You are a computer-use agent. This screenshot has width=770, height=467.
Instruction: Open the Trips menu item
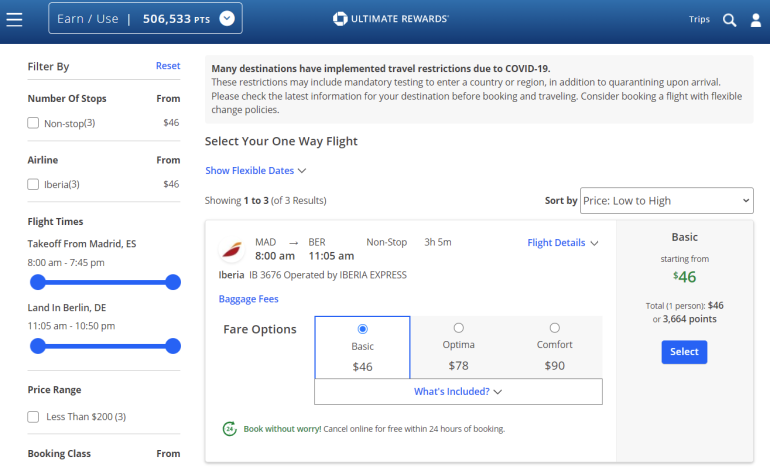699,19
